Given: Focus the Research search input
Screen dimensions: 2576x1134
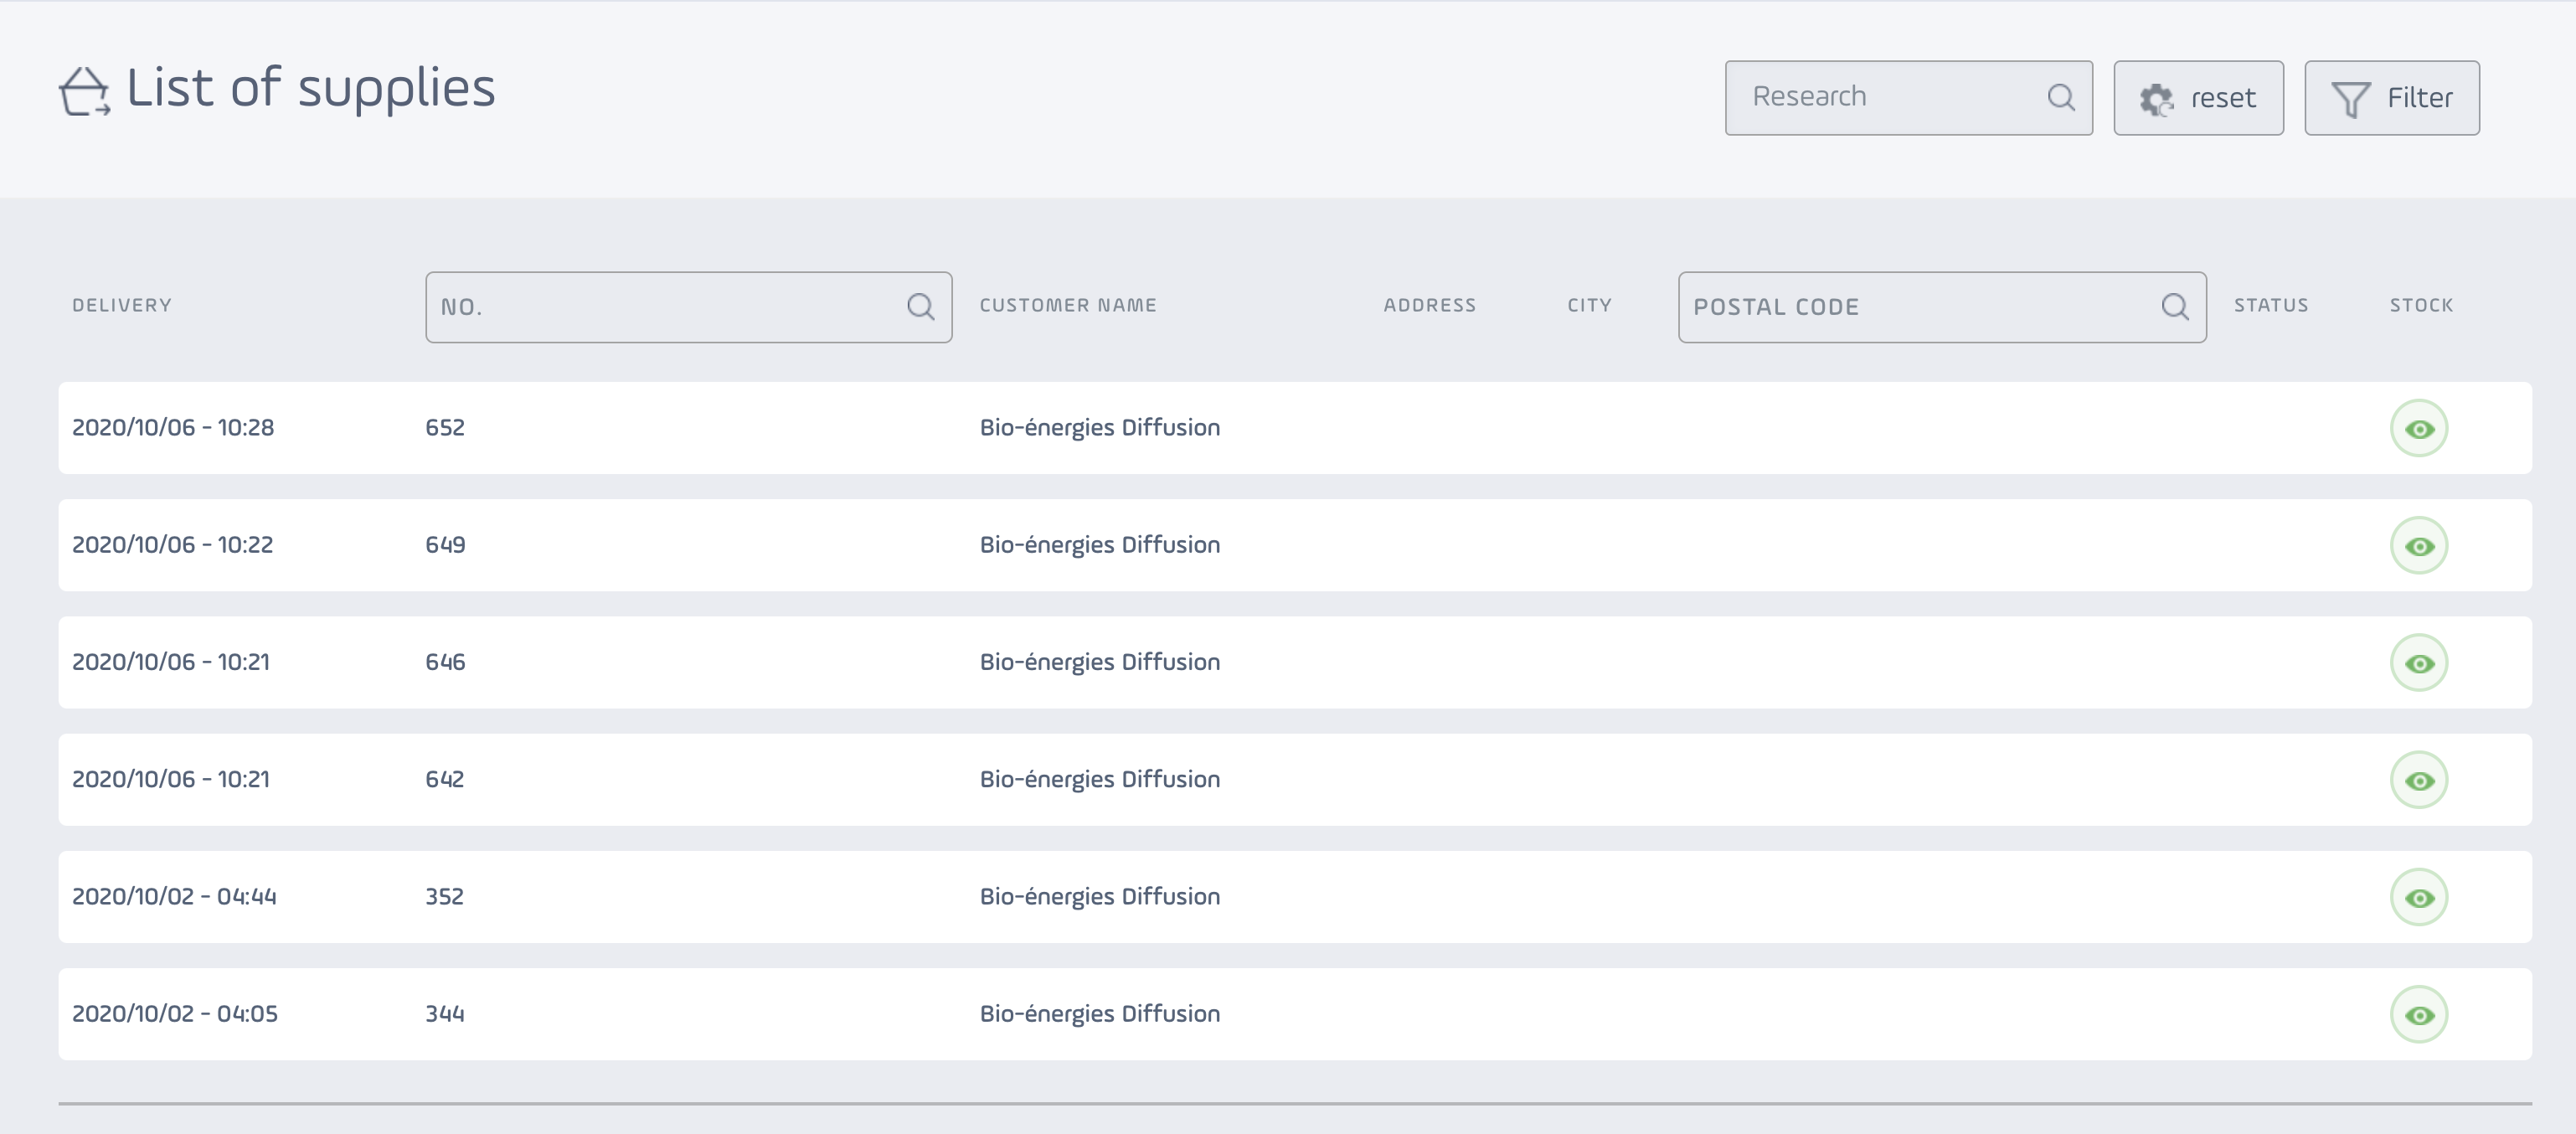Looking at the screenshot, I should tap(1908, 98).
